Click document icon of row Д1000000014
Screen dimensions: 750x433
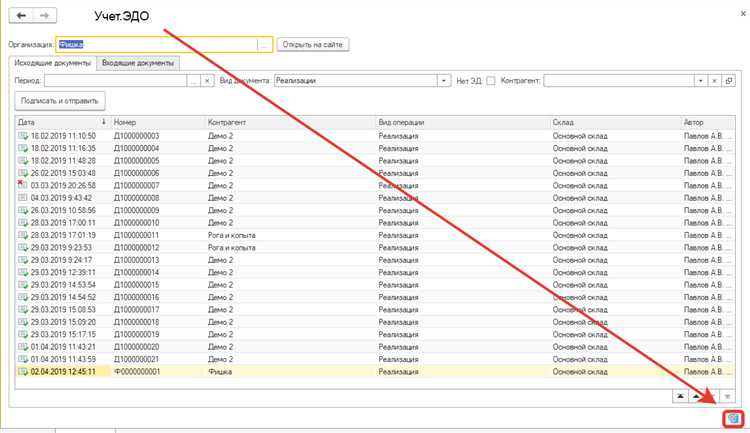(x=23, y=273)
